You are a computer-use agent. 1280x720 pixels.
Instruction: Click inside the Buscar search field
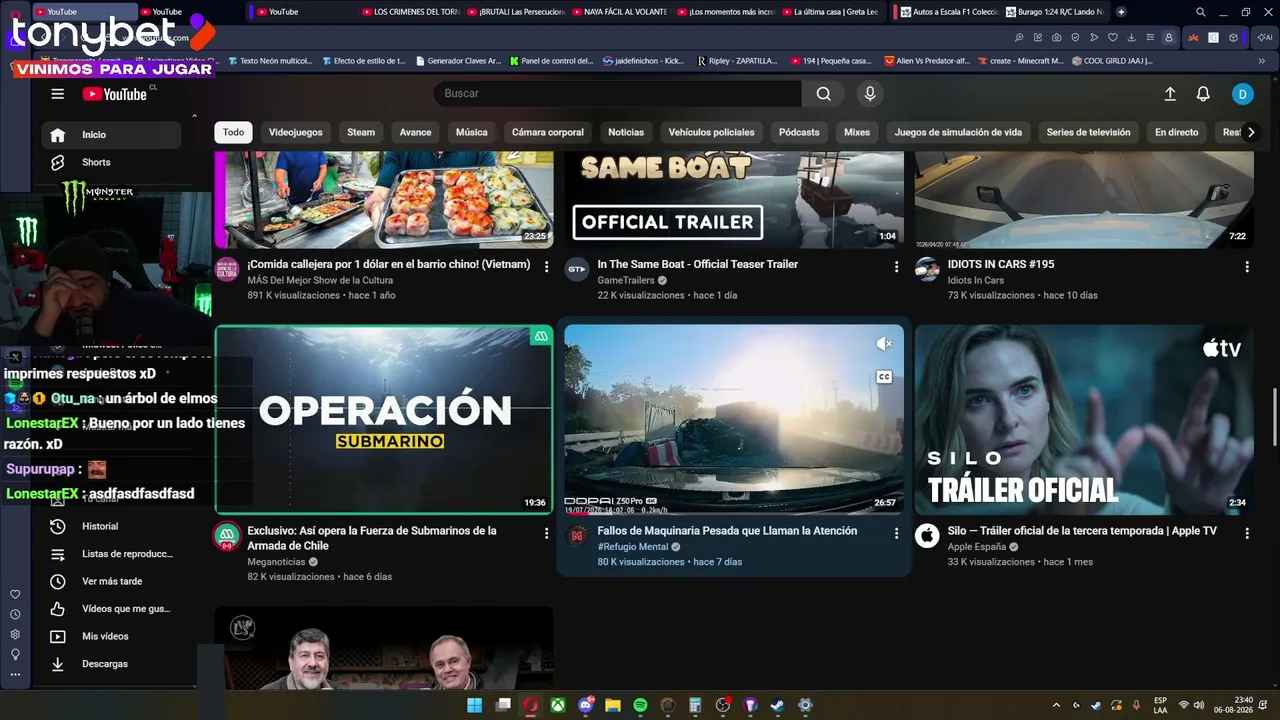pos(618,94)
